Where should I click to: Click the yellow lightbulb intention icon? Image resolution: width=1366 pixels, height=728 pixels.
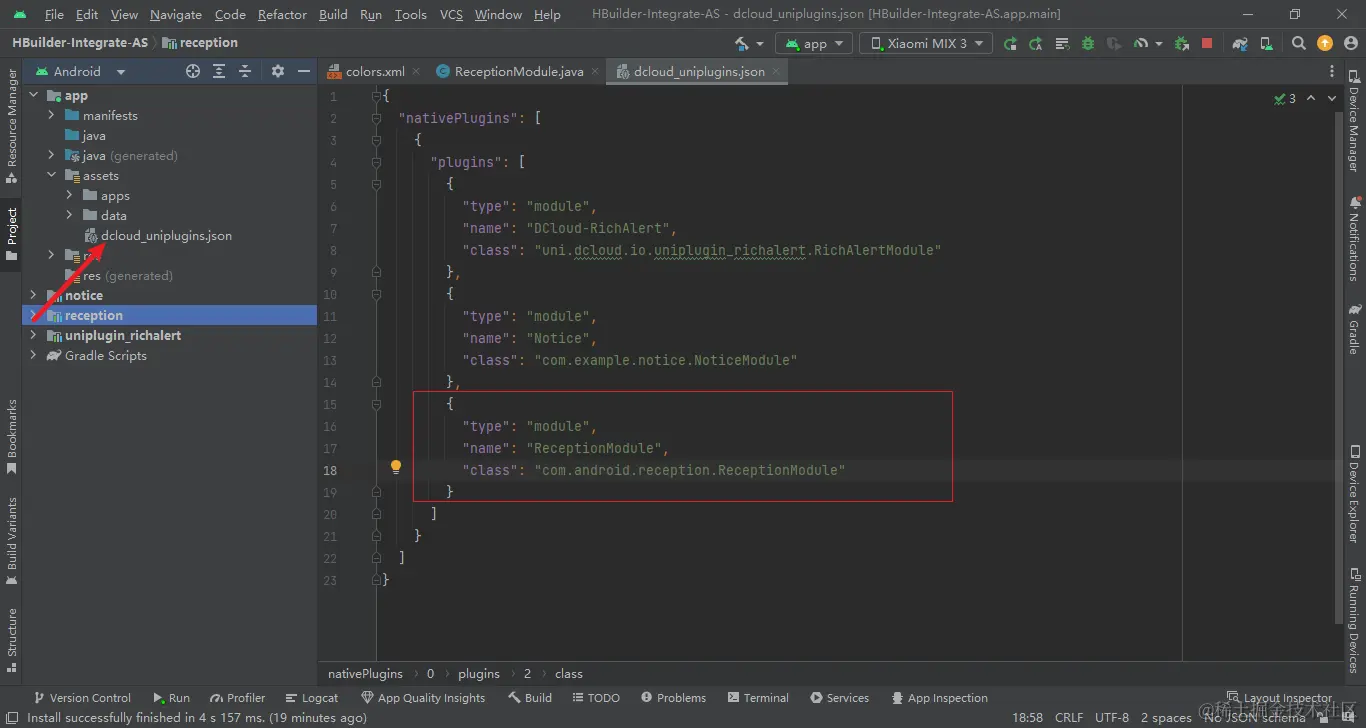coord(396,467)
